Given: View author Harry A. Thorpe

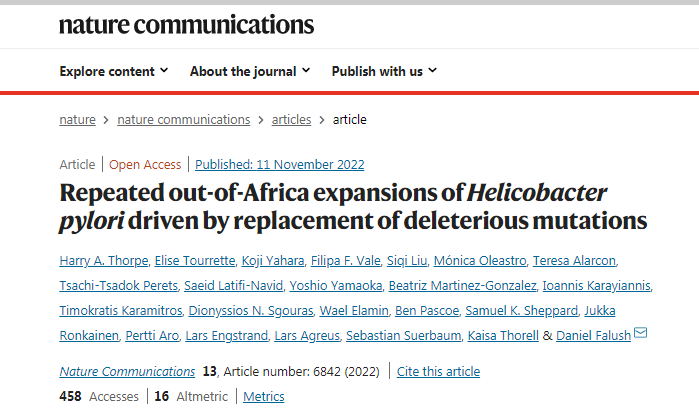Looking at the screenshot, I should tap(104, 261).
